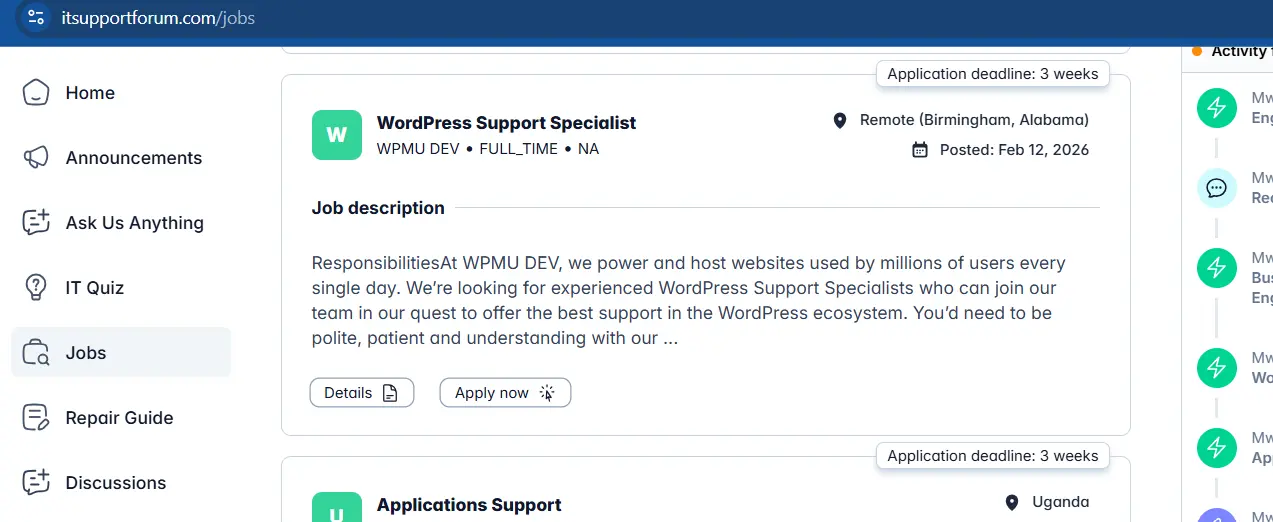Click the comment bubble activity icon
Viewport: 1273px width, 522px height.
point(1216,188)
